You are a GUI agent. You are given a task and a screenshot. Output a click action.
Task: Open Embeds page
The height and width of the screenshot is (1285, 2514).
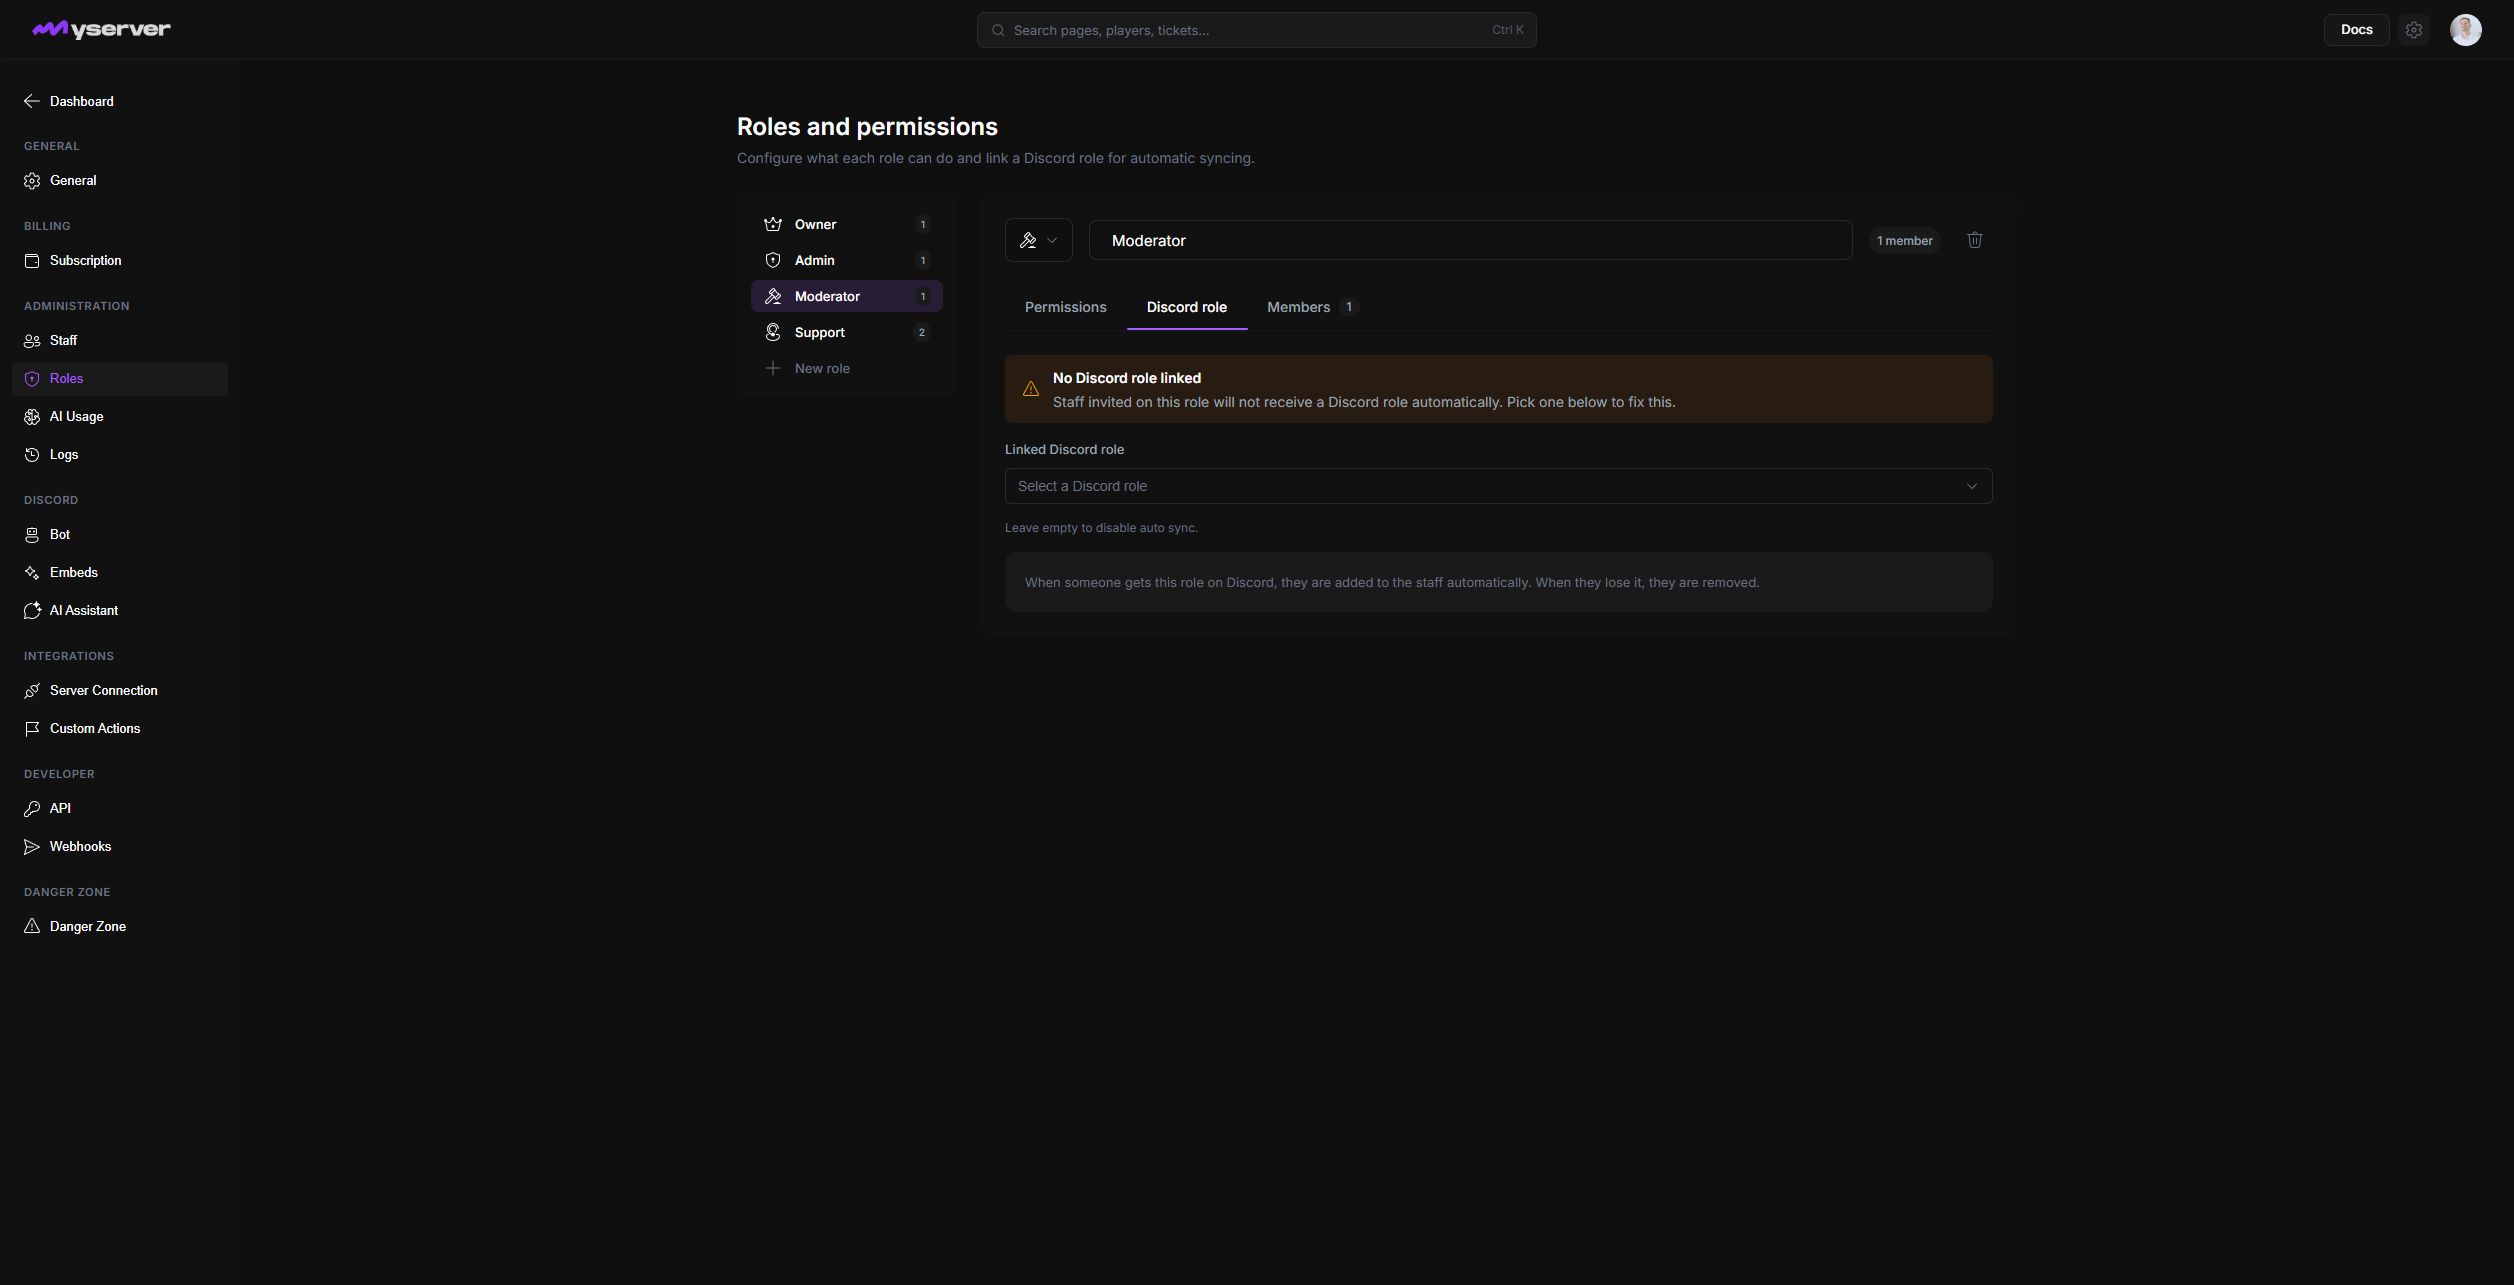120,573
